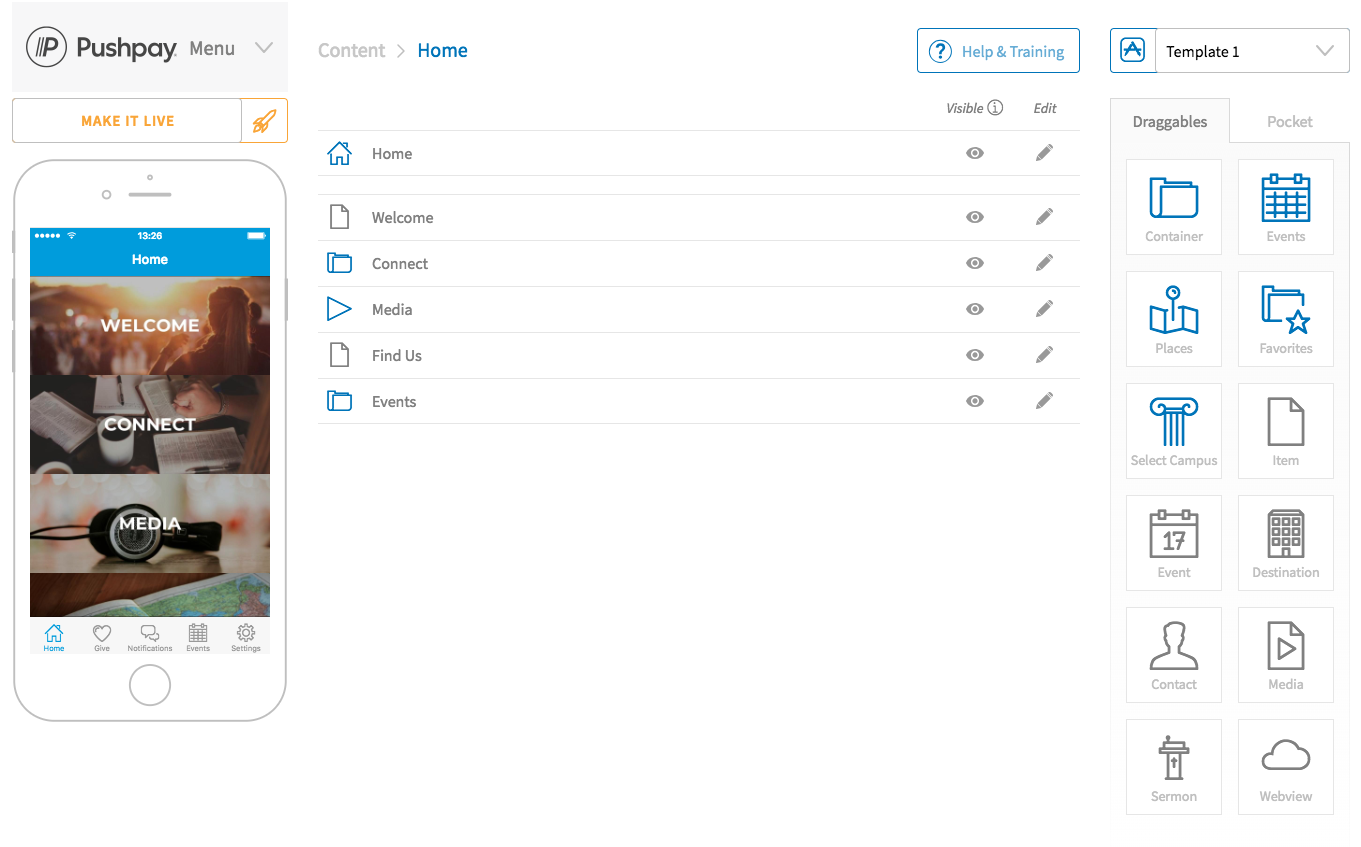Switch to the Pocket tab
The width and height of the screenshot is (1361, 847).
1289,121
